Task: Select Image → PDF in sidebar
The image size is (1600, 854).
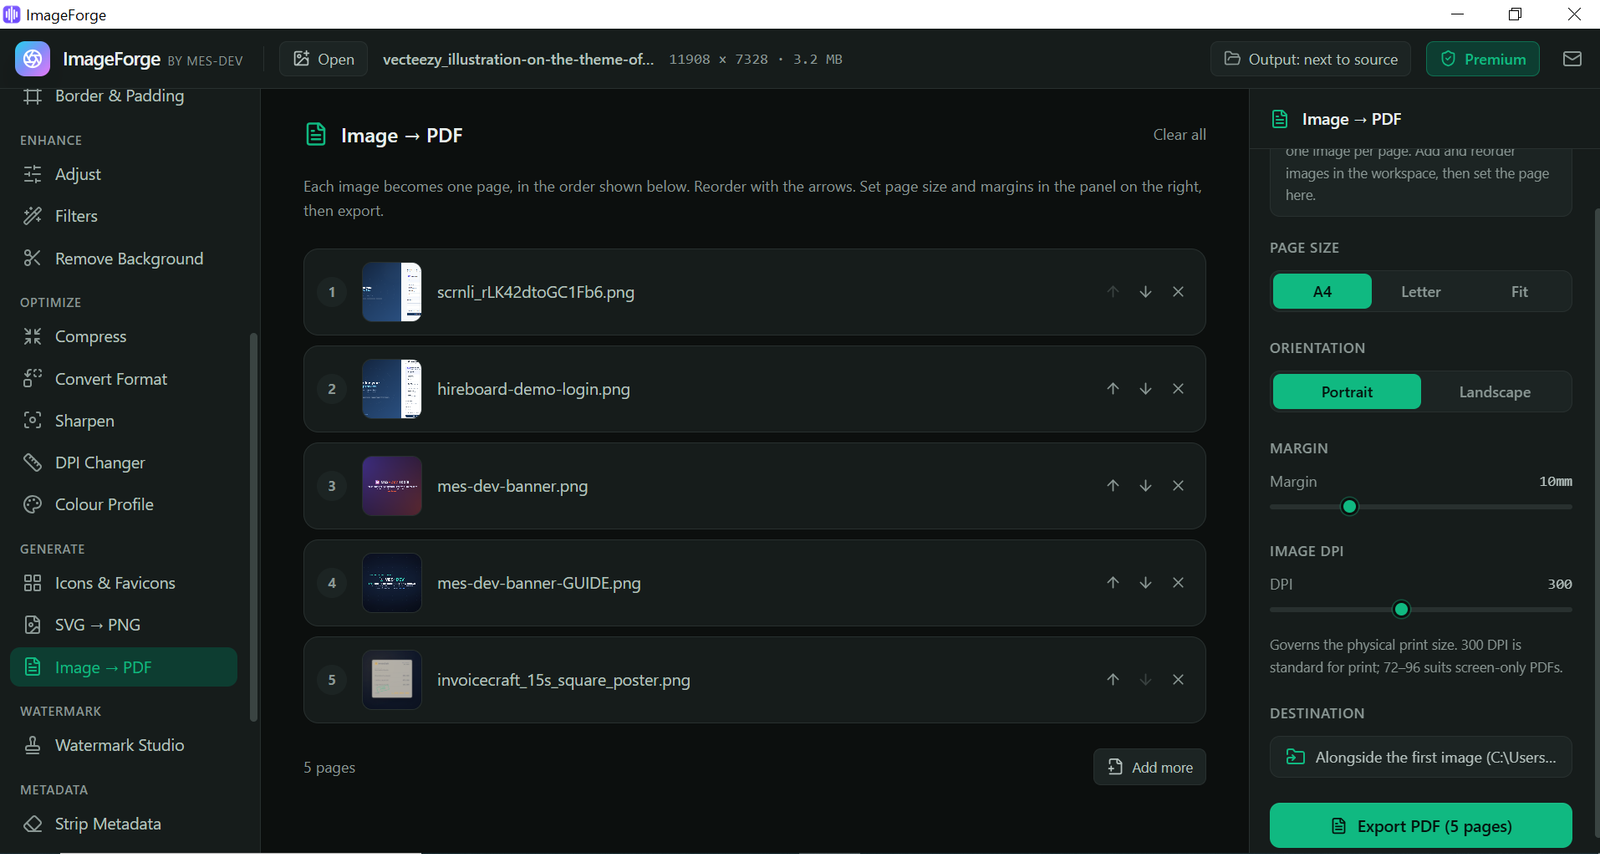Action: 123,667
